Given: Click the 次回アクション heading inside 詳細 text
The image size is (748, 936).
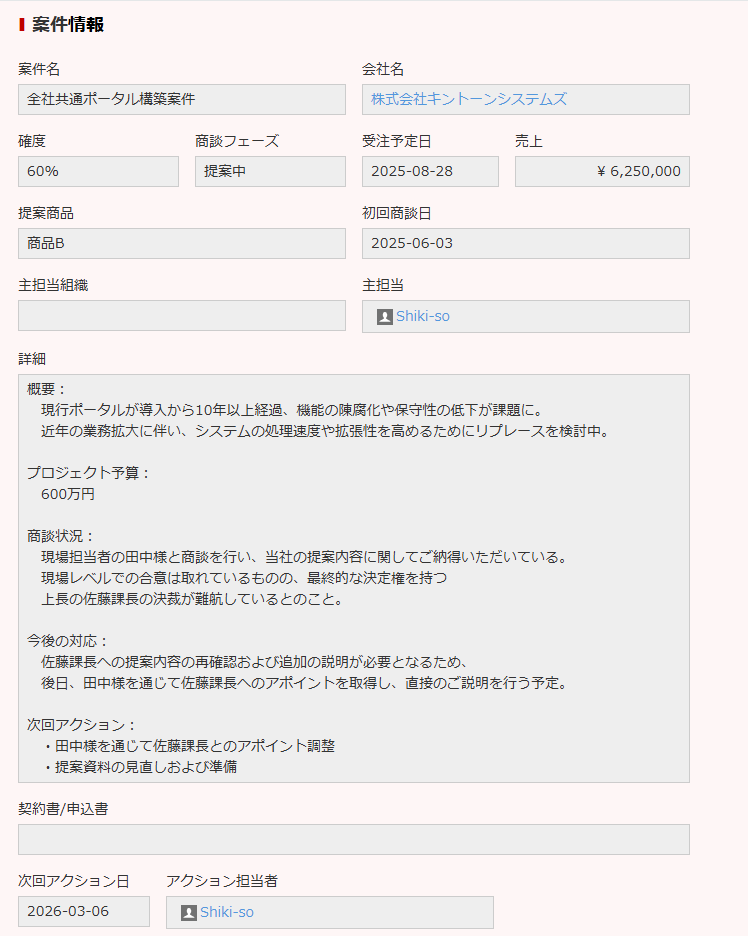Looking at the screenshot, I should click(x=81, y=725).
